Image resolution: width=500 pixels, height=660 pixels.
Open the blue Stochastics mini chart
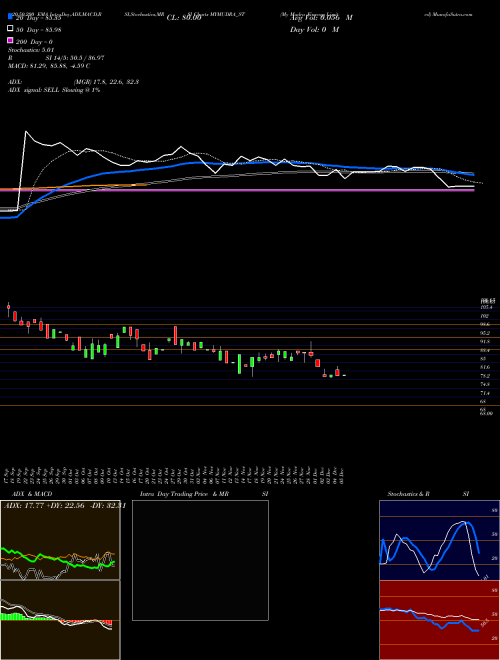click(x=439, y=540)
